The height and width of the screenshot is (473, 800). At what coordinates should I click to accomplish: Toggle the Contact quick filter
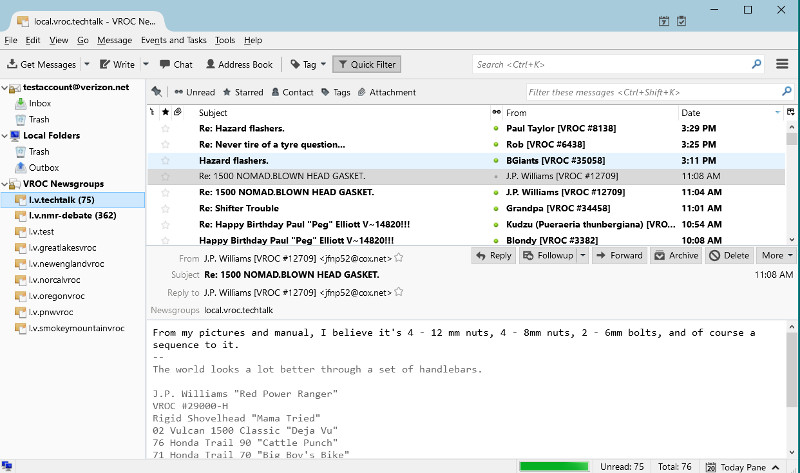pos(292,92)
